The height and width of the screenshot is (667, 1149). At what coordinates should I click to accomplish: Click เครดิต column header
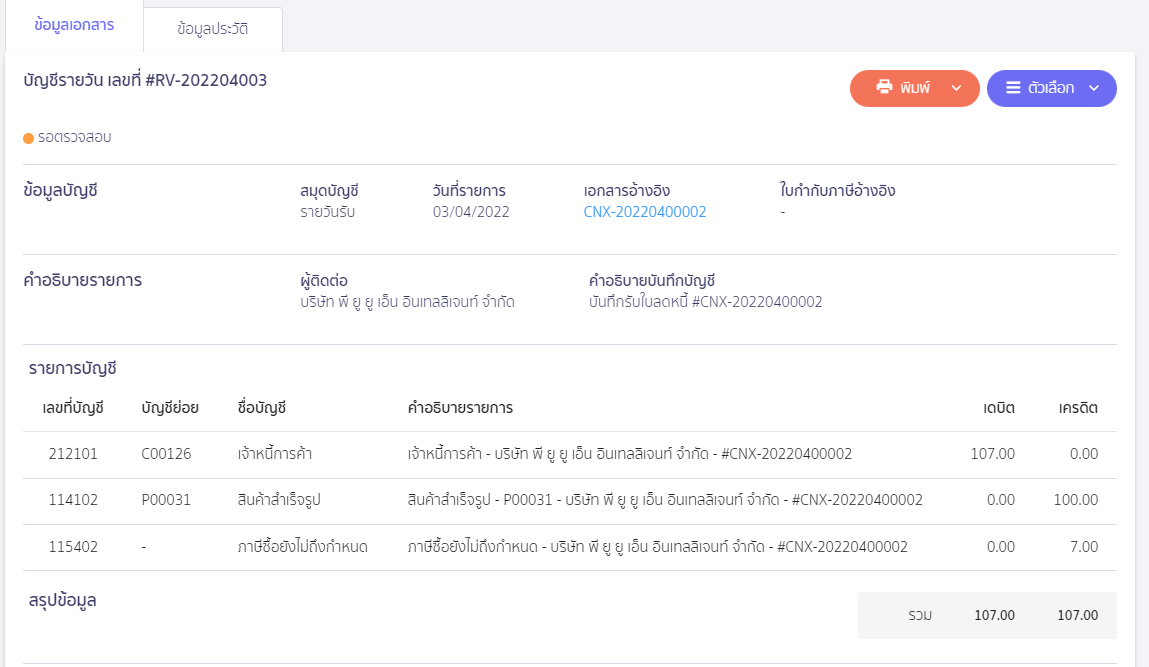click(x=1078, y=408)
